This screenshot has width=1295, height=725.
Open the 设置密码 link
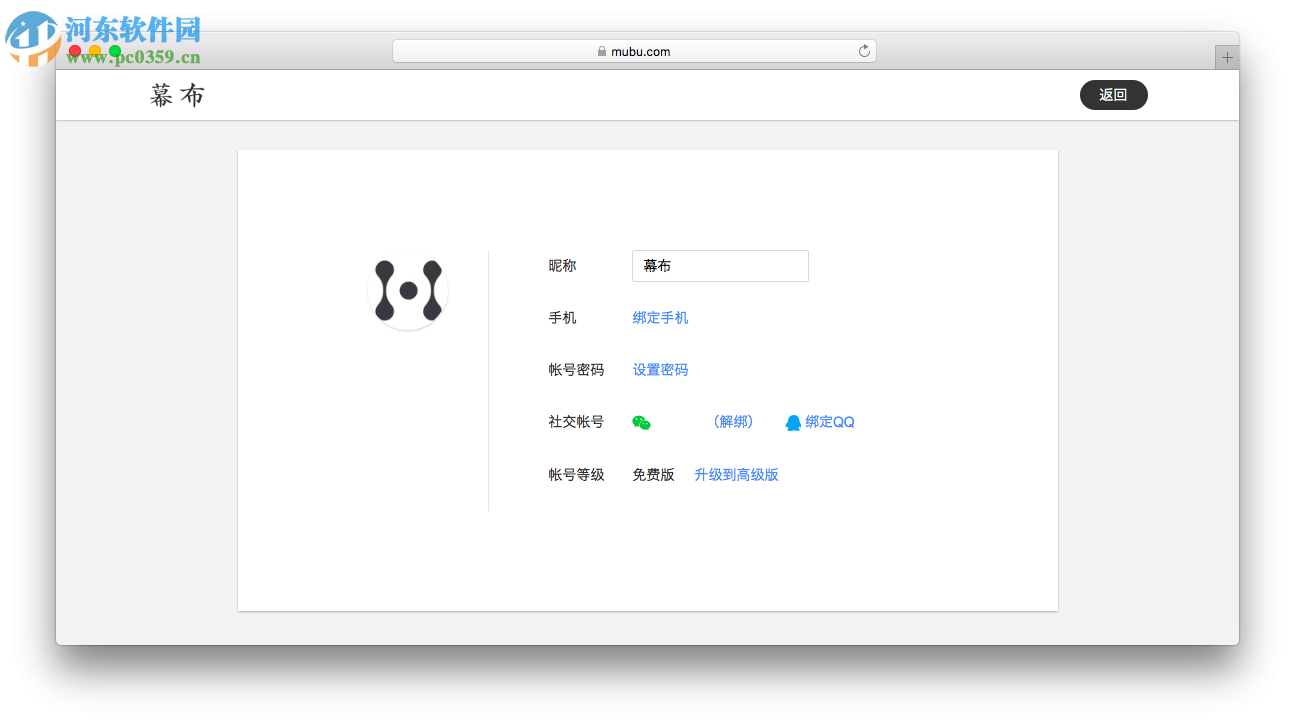[x=660, y=370]
